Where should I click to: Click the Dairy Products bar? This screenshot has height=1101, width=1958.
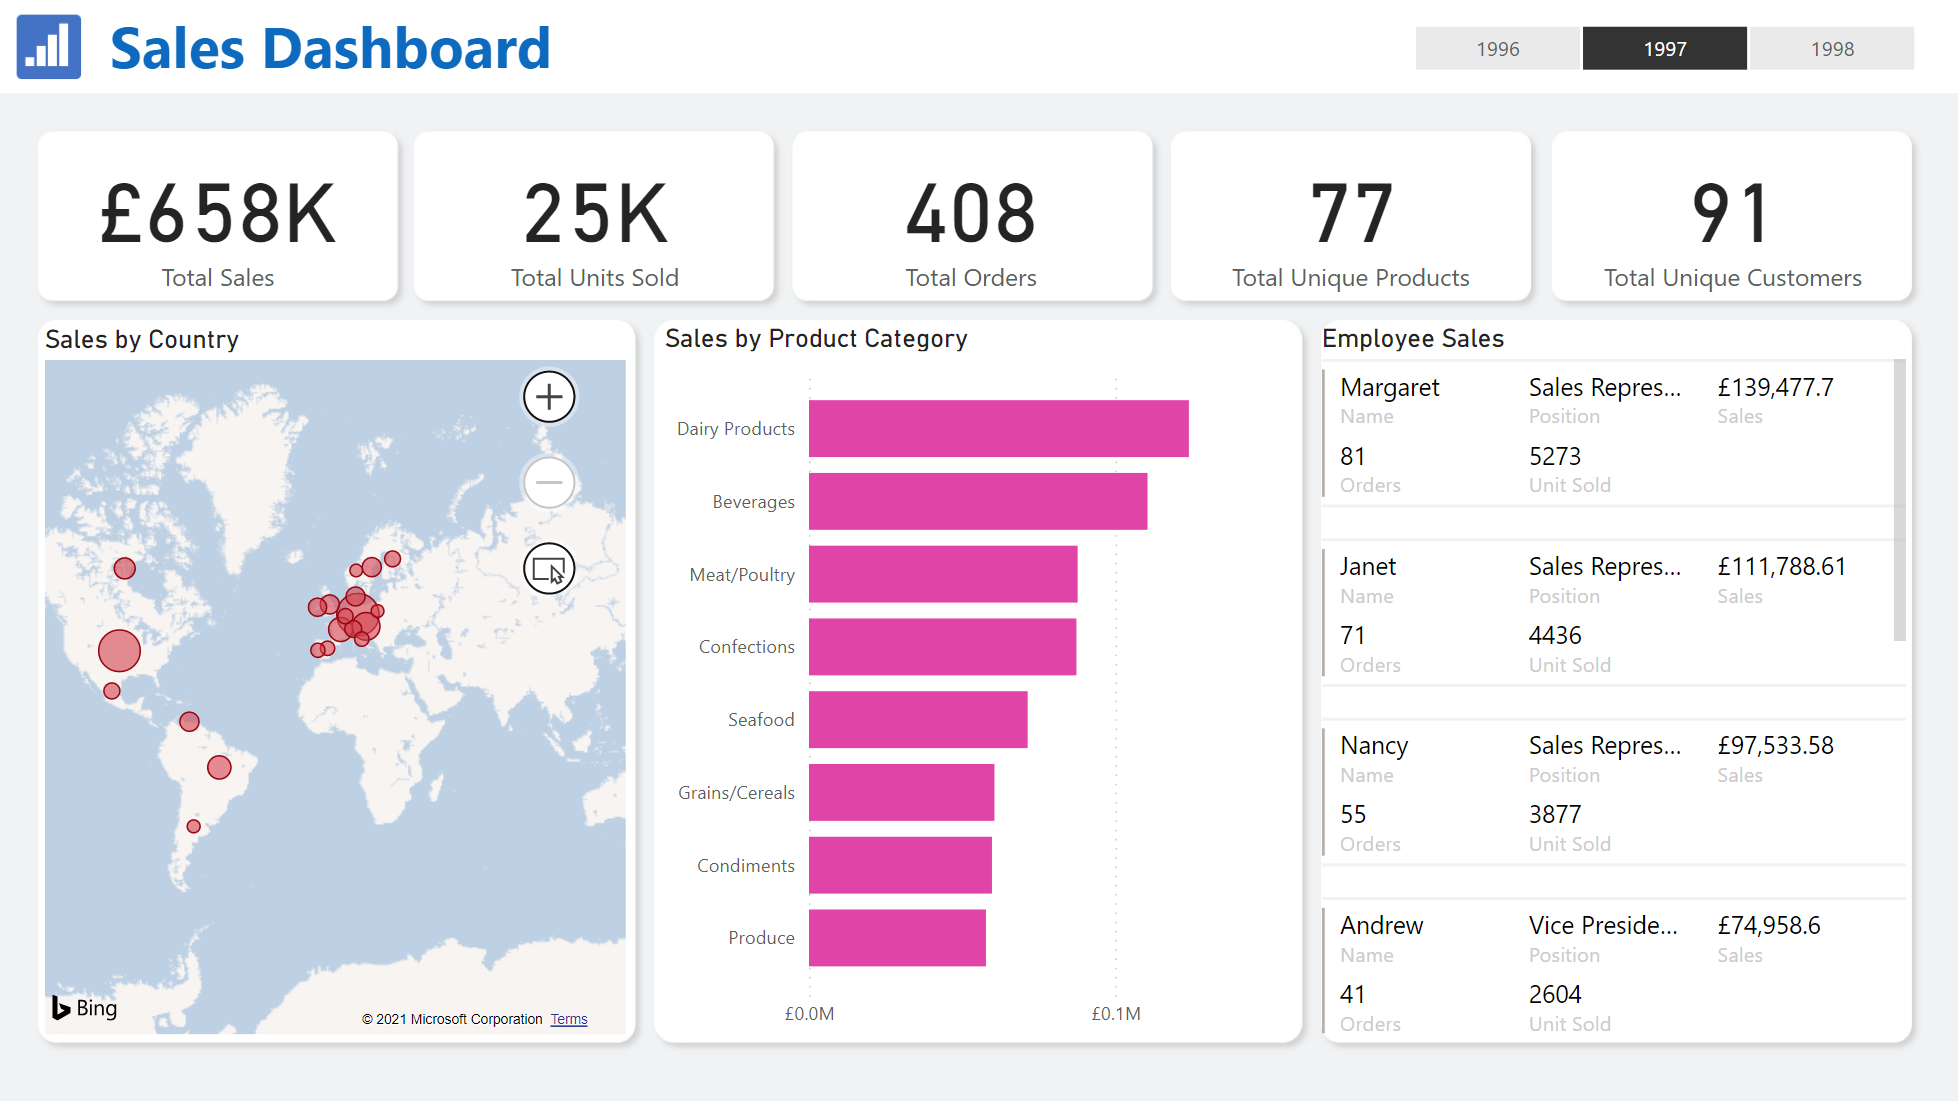[998, 429]
